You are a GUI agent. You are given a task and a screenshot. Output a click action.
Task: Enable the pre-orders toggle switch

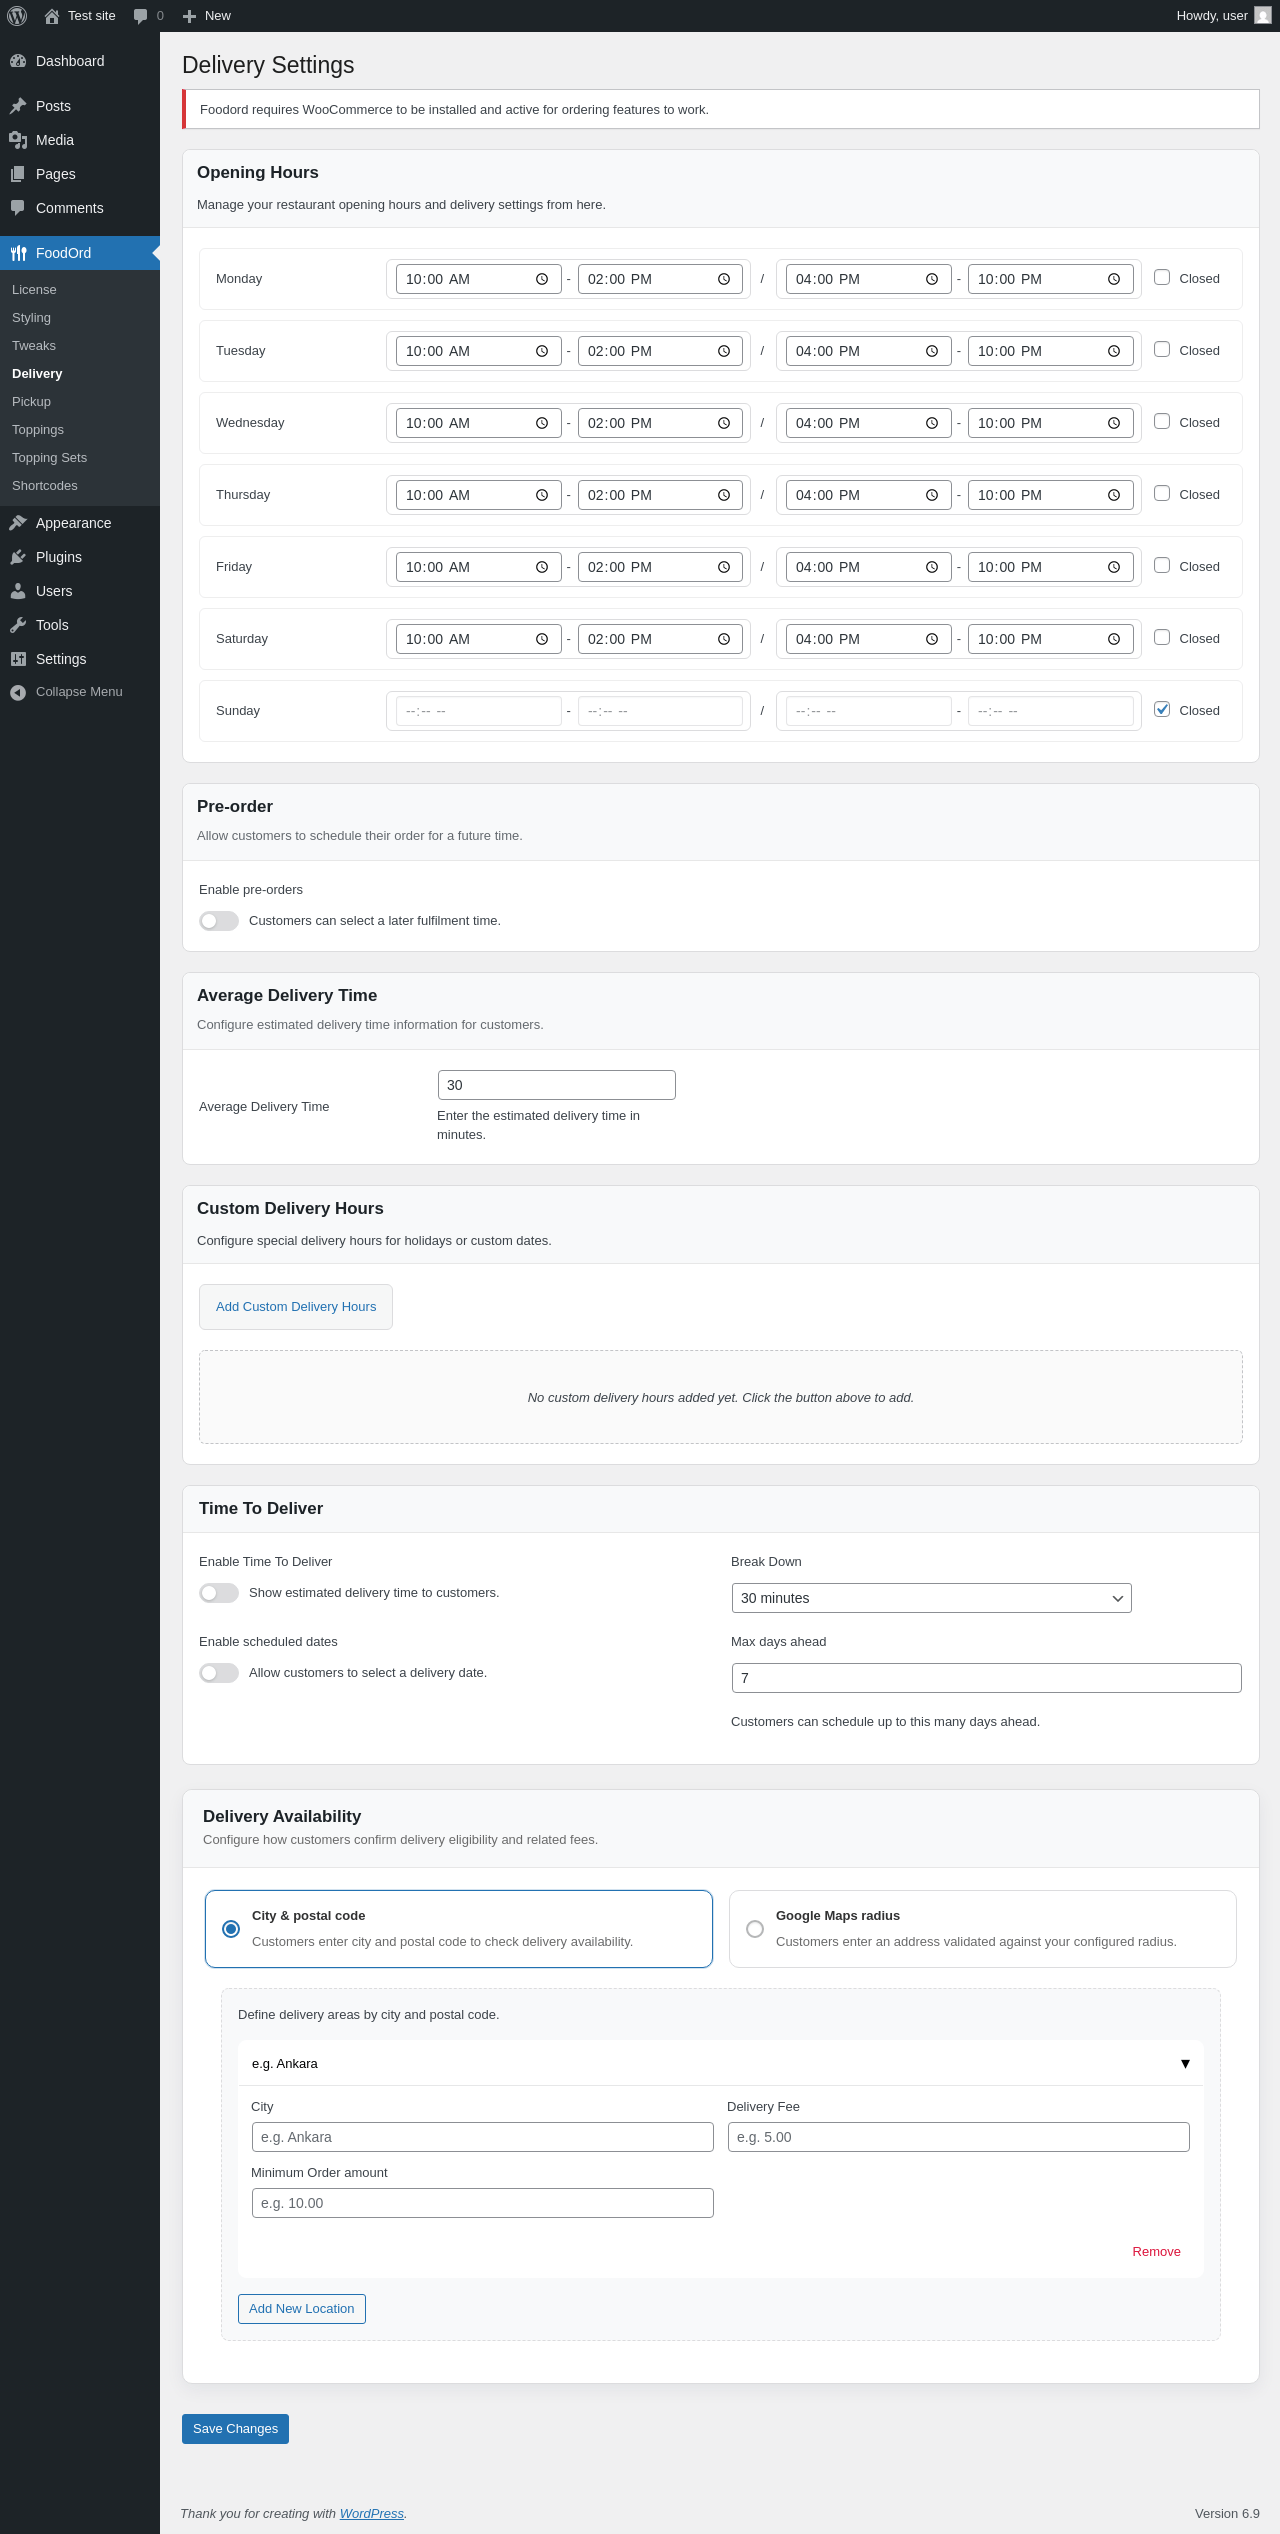pos(219,921)
